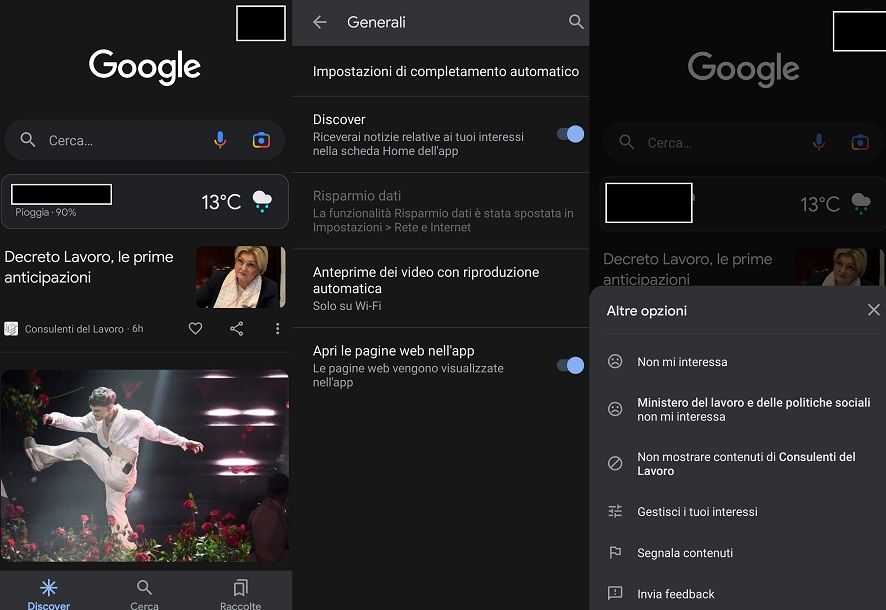The width and height of the screenshot is (886, 610).
Task: Open the Decreto Lavoro article thumbnail in left panel
Action: click(x=241, y=277)
